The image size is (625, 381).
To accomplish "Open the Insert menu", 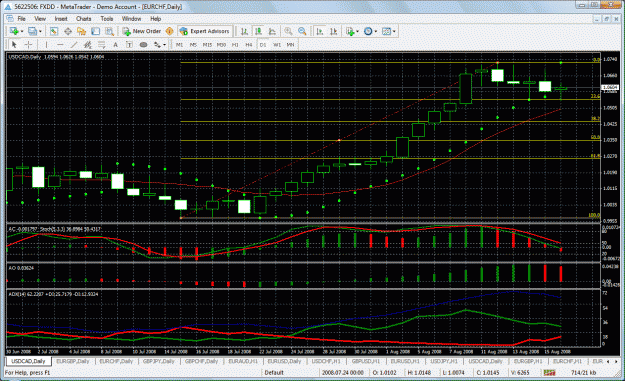I will (x=61, y=19).
